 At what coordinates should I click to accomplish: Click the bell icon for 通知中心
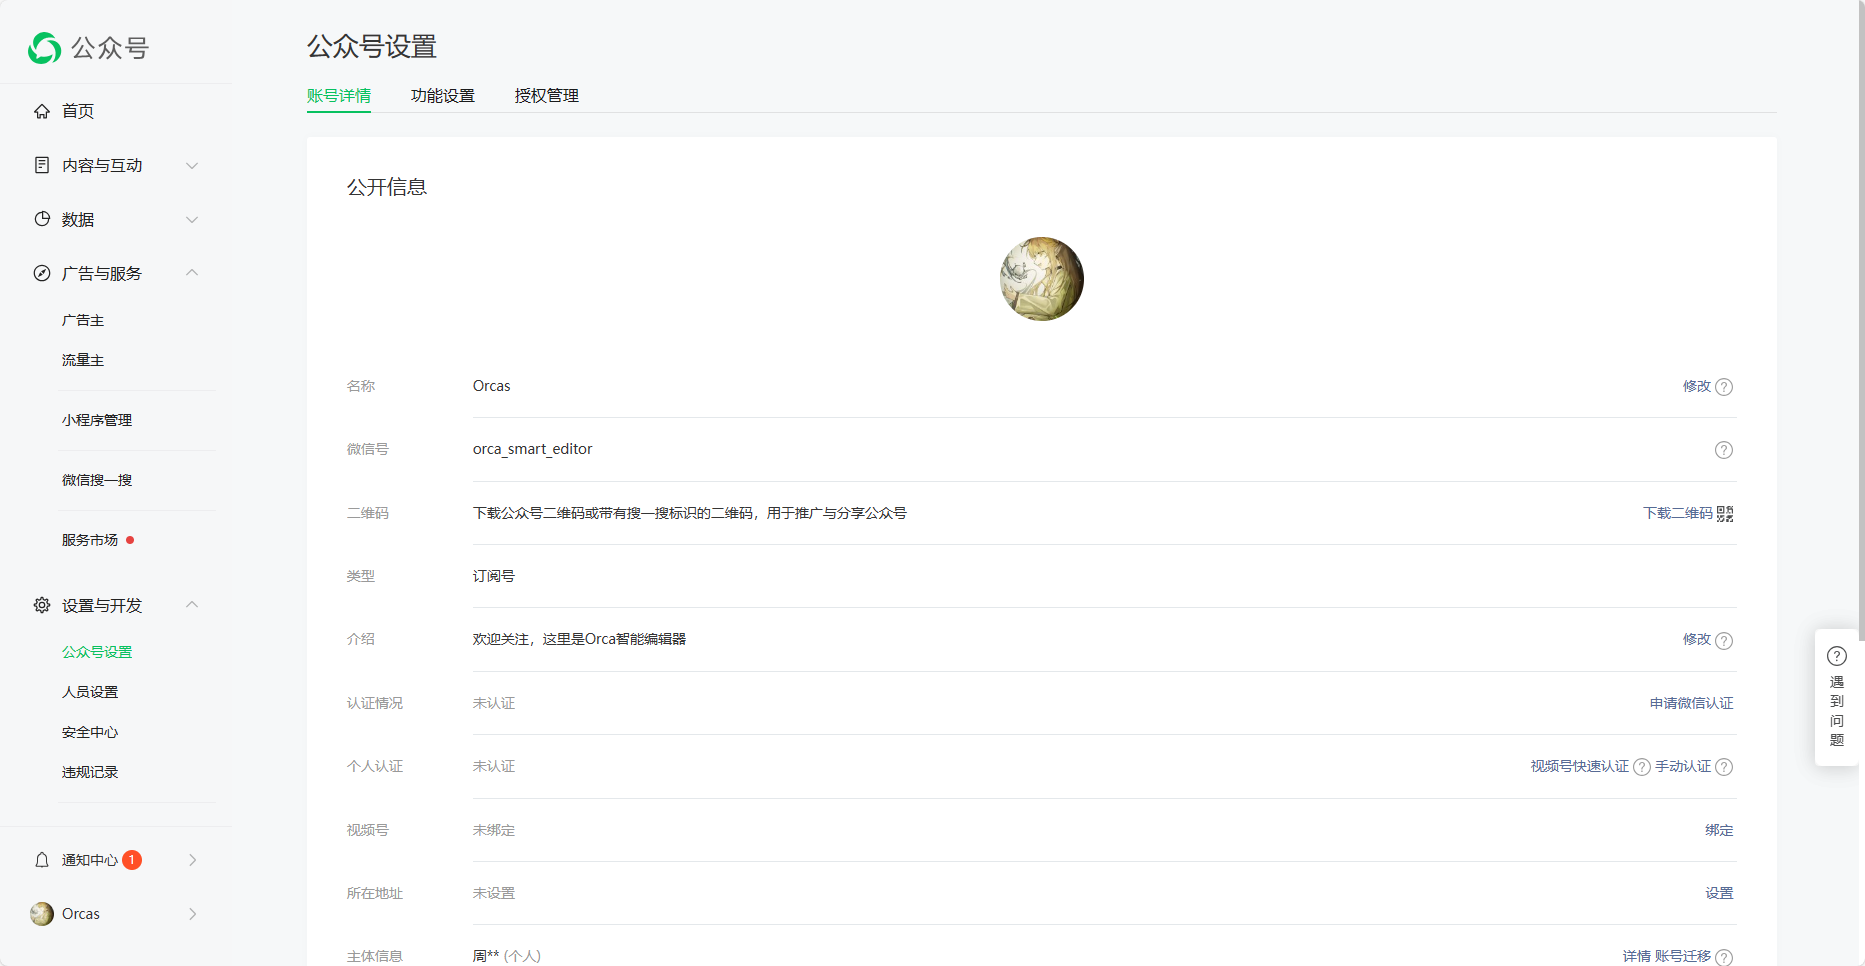[x=42, y=860]
